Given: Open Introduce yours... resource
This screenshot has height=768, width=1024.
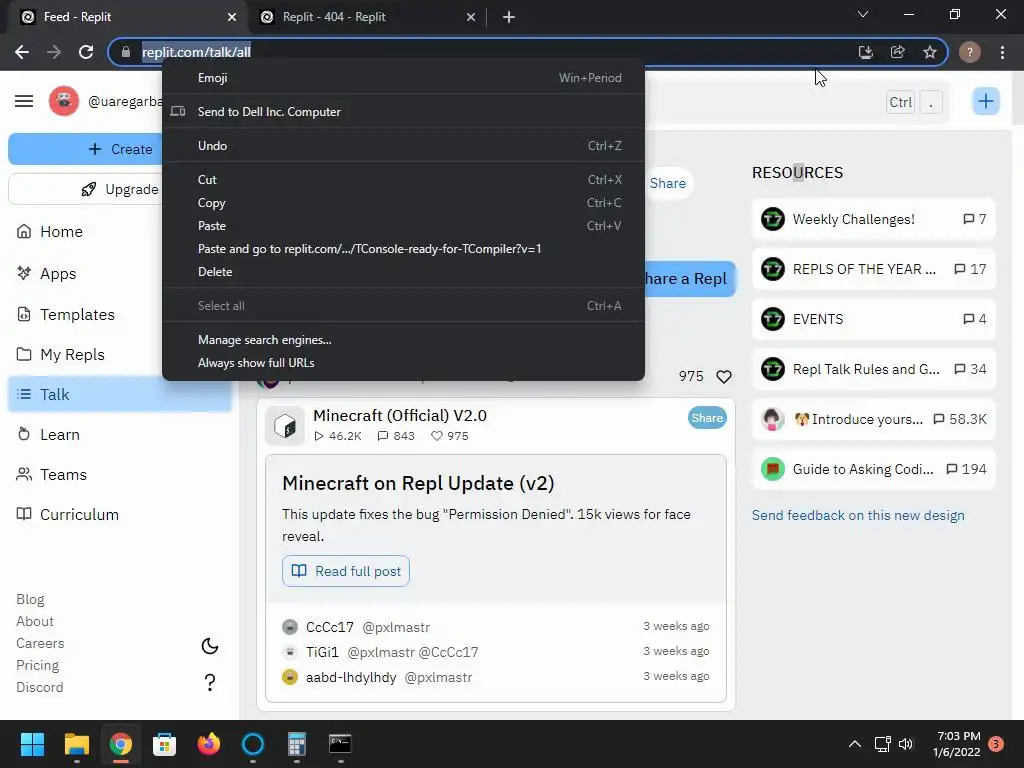Looking at the screenshot, I should click(x=873, y=419).
